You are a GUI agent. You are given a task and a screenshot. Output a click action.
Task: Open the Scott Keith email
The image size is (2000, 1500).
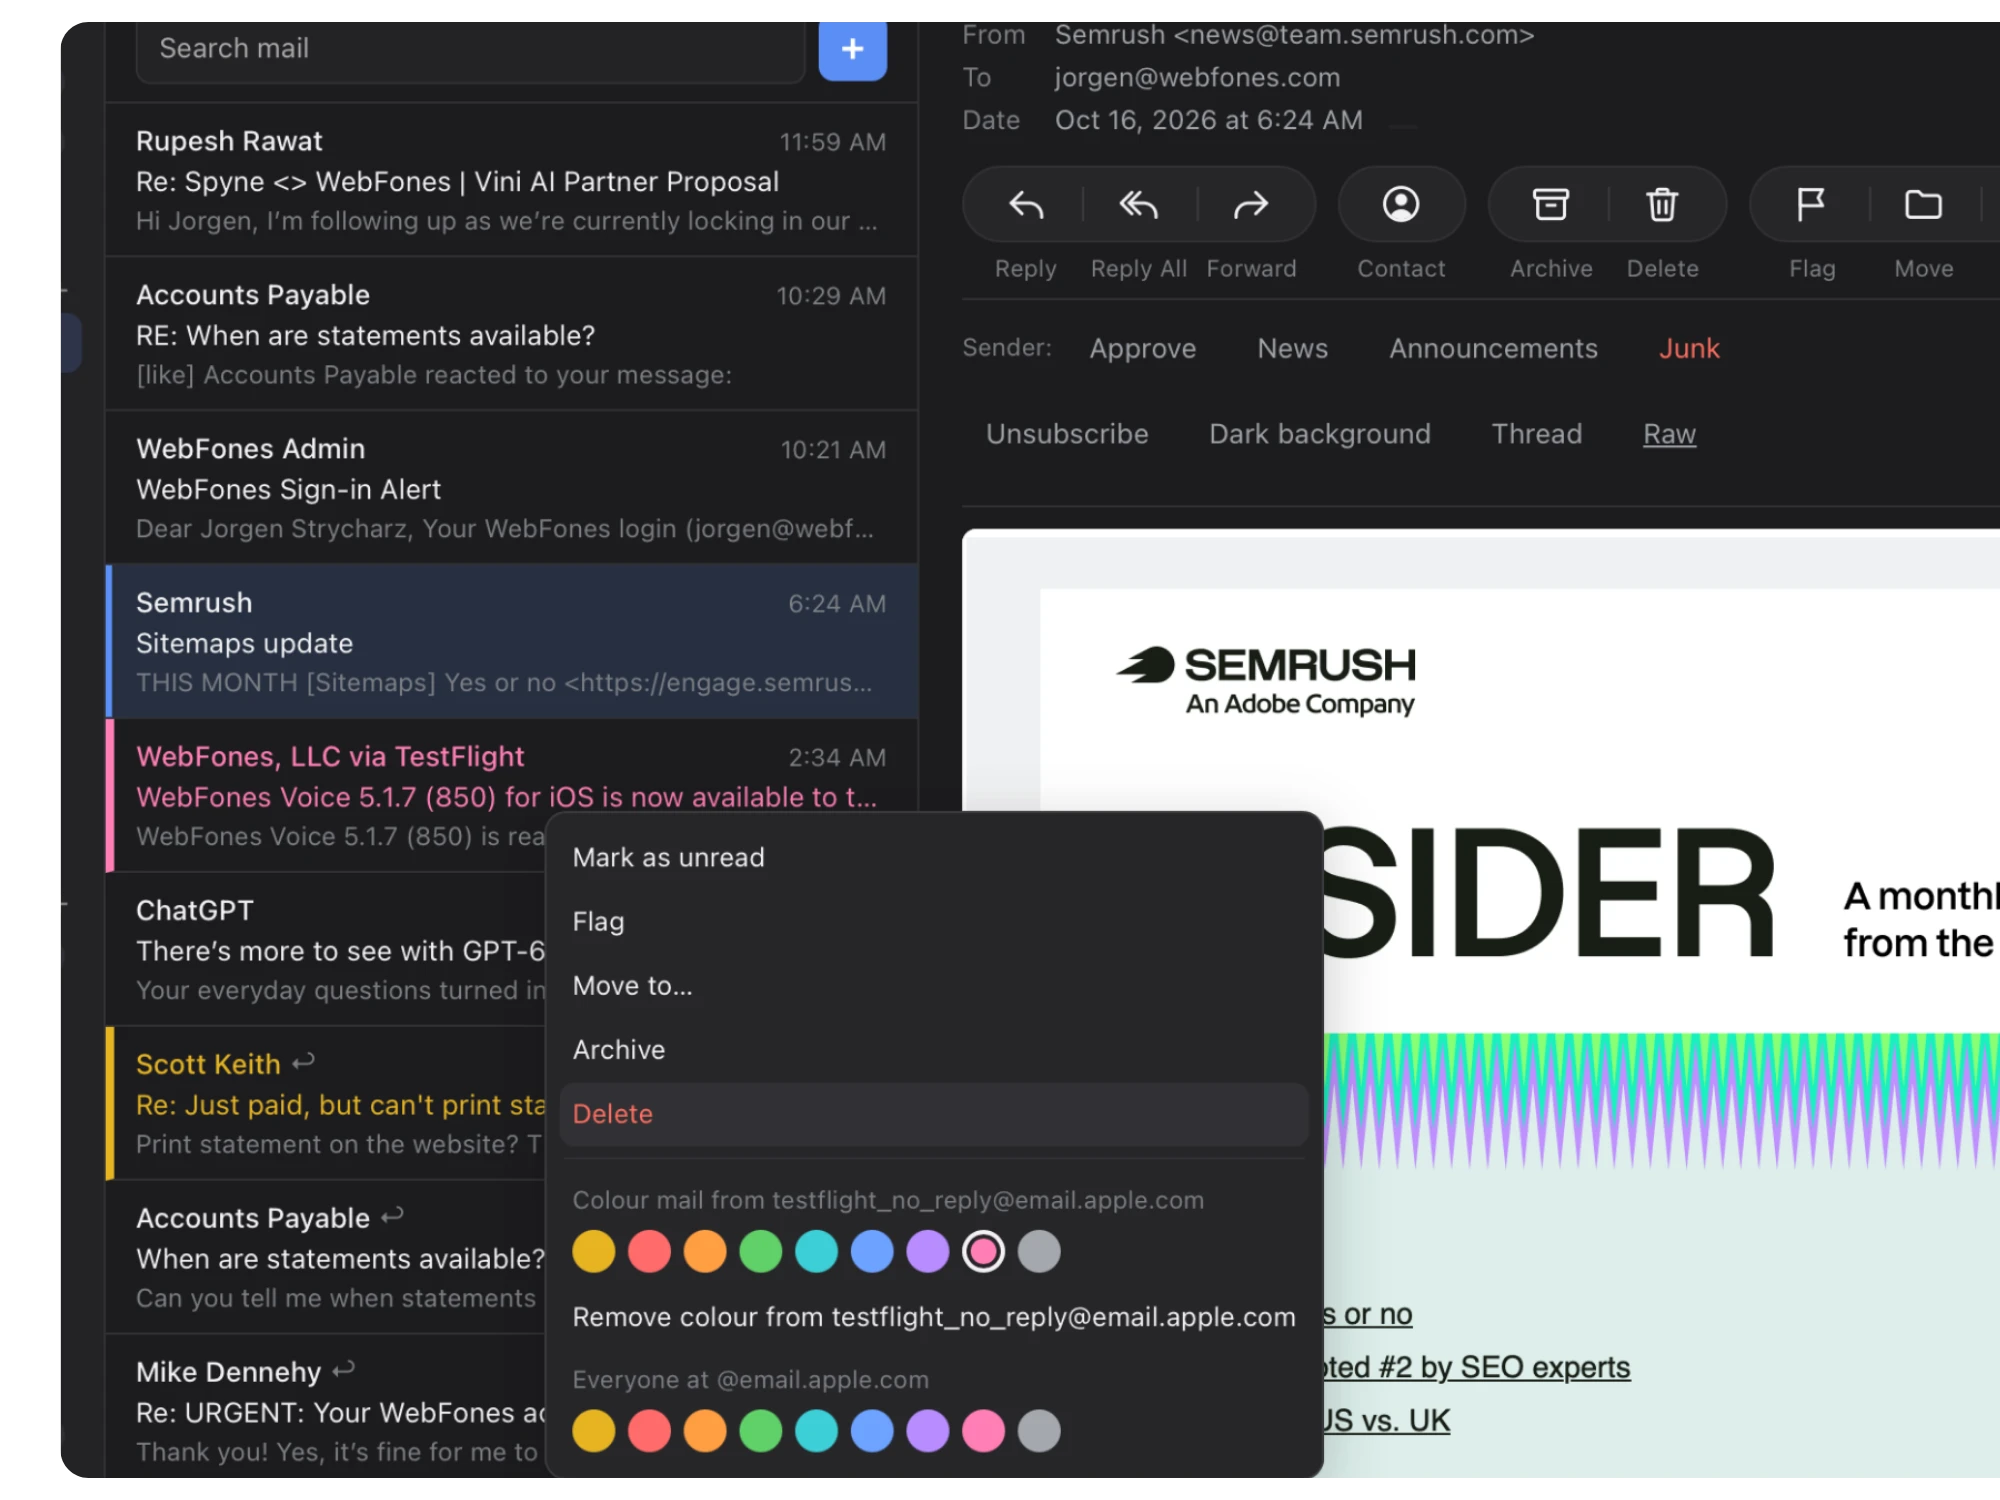tap(326, 1103)
